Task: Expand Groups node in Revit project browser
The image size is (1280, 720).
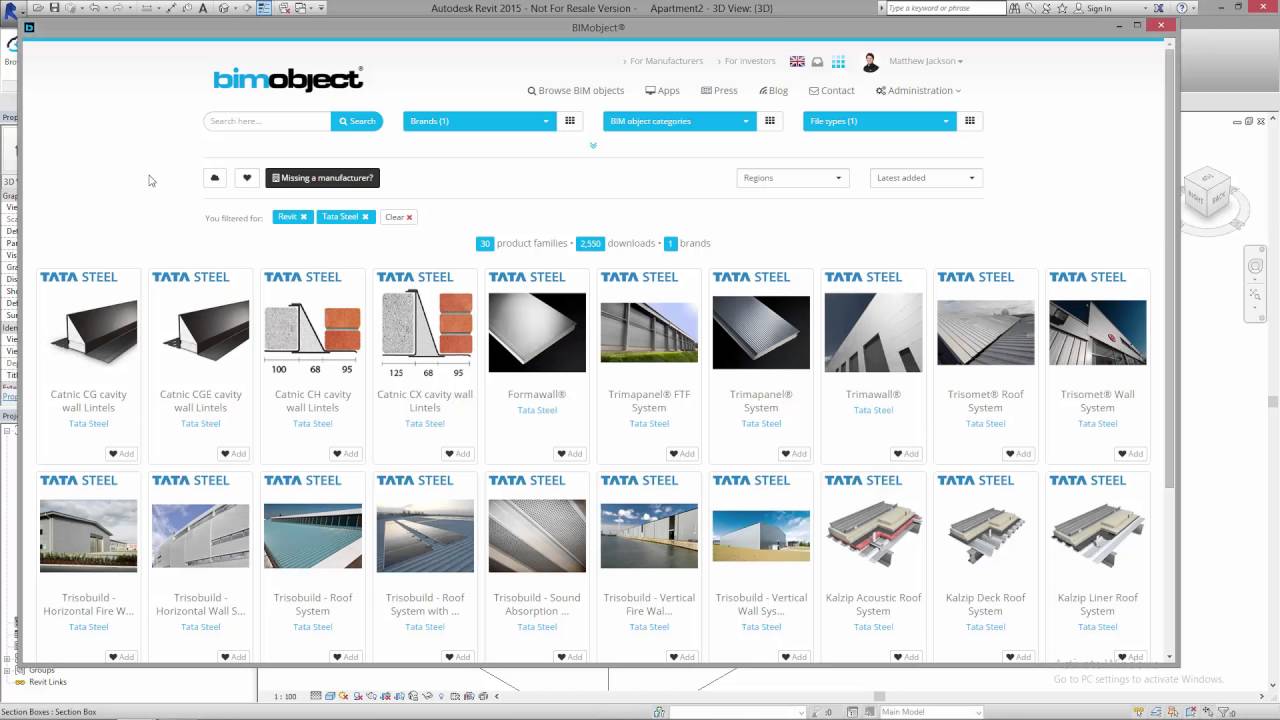Action: point(7,671)
